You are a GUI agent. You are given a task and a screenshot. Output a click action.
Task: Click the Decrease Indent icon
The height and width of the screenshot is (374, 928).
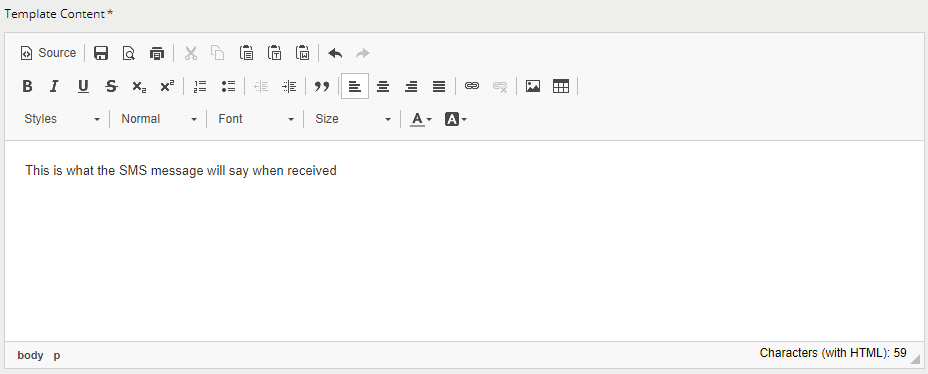point(261,86)
